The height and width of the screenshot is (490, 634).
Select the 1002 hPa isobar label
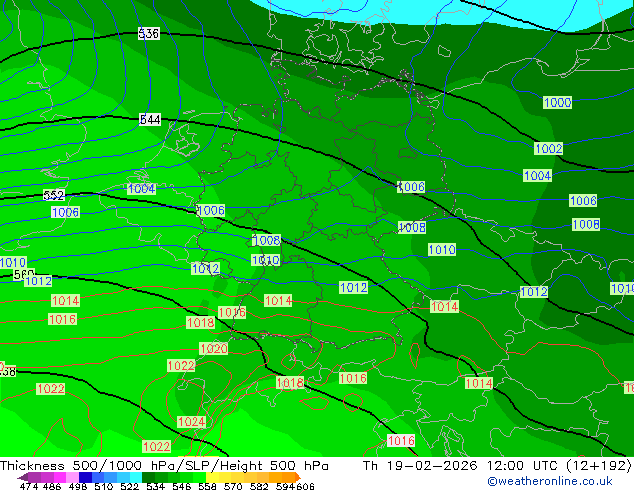548,148
